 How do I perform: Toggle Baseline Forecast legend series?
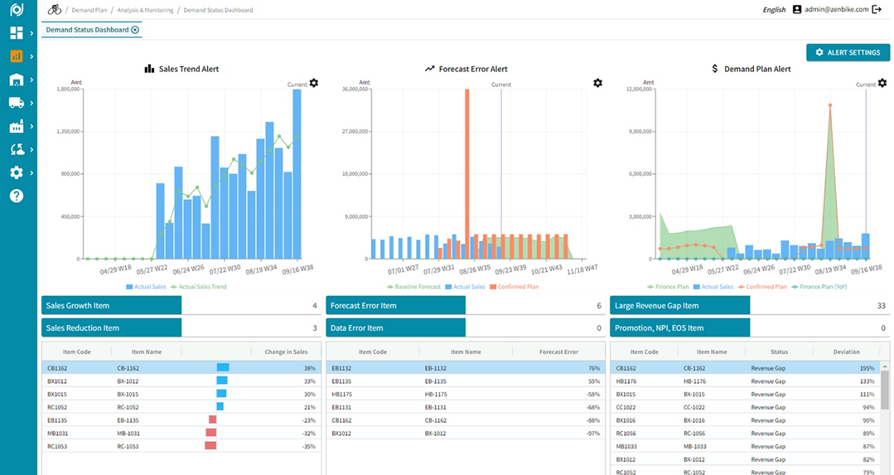414,287
